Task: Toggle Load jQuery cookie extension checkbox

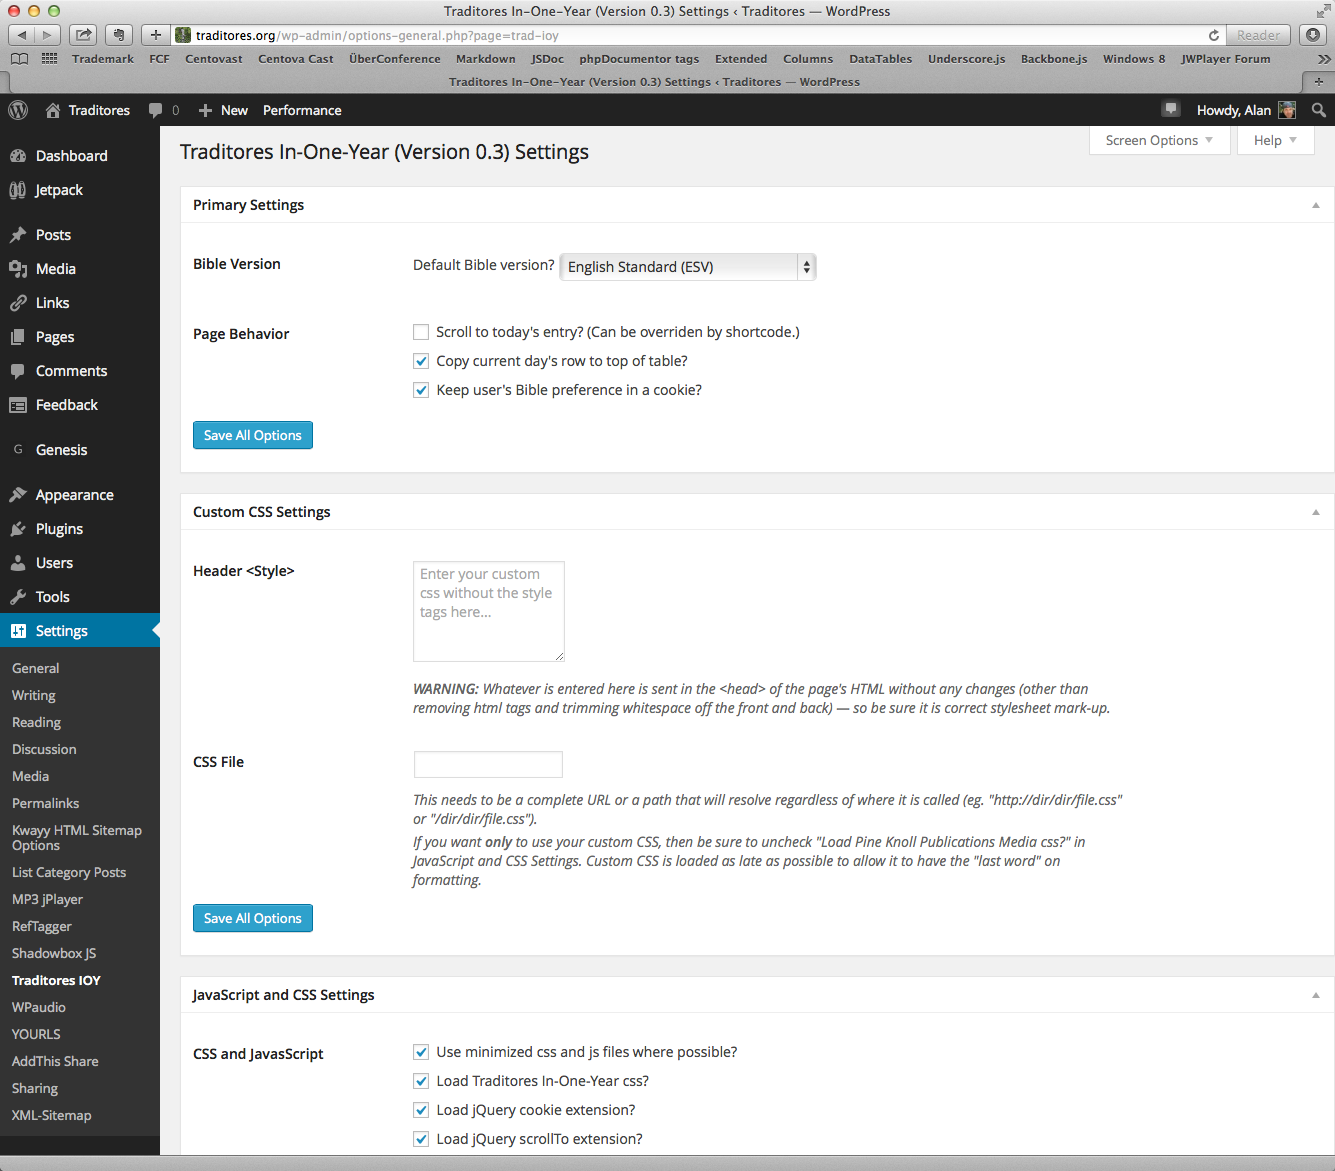Action: 421,1110
